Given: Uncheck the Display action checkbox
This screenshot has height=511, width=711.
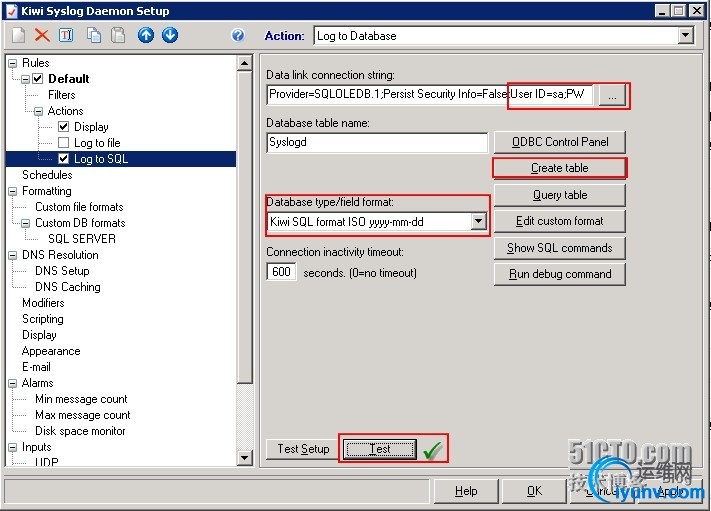Looking at the screenshot, I should pos(63,127).
